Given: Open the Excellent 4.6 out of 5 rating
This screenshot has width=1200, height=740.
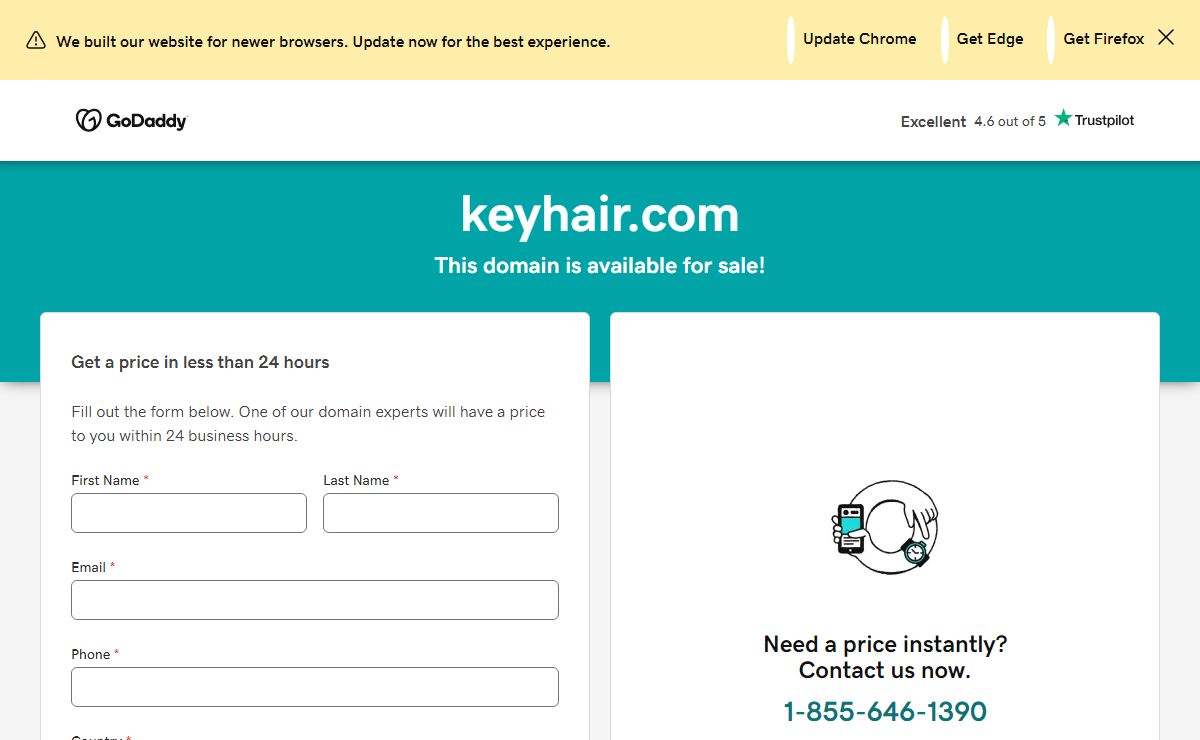Looking at the screenshot, I should coord(973,121).
